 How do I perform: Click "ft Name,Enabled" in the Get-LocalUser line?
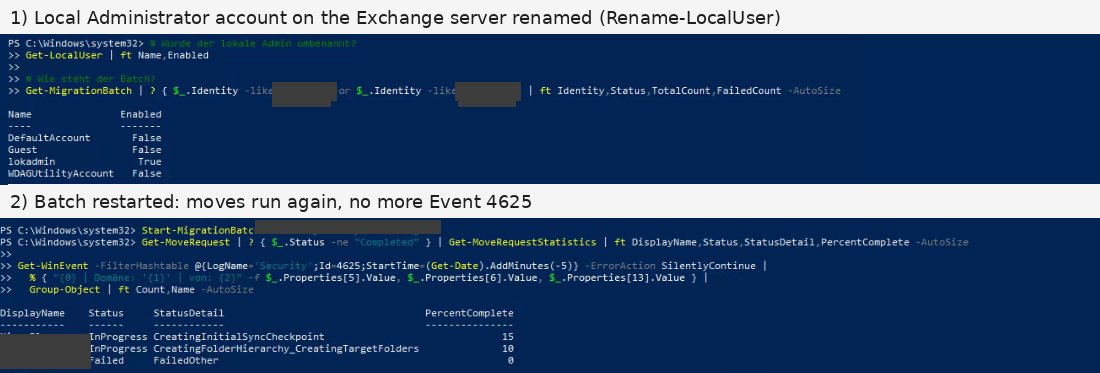[x=164, y=55]
